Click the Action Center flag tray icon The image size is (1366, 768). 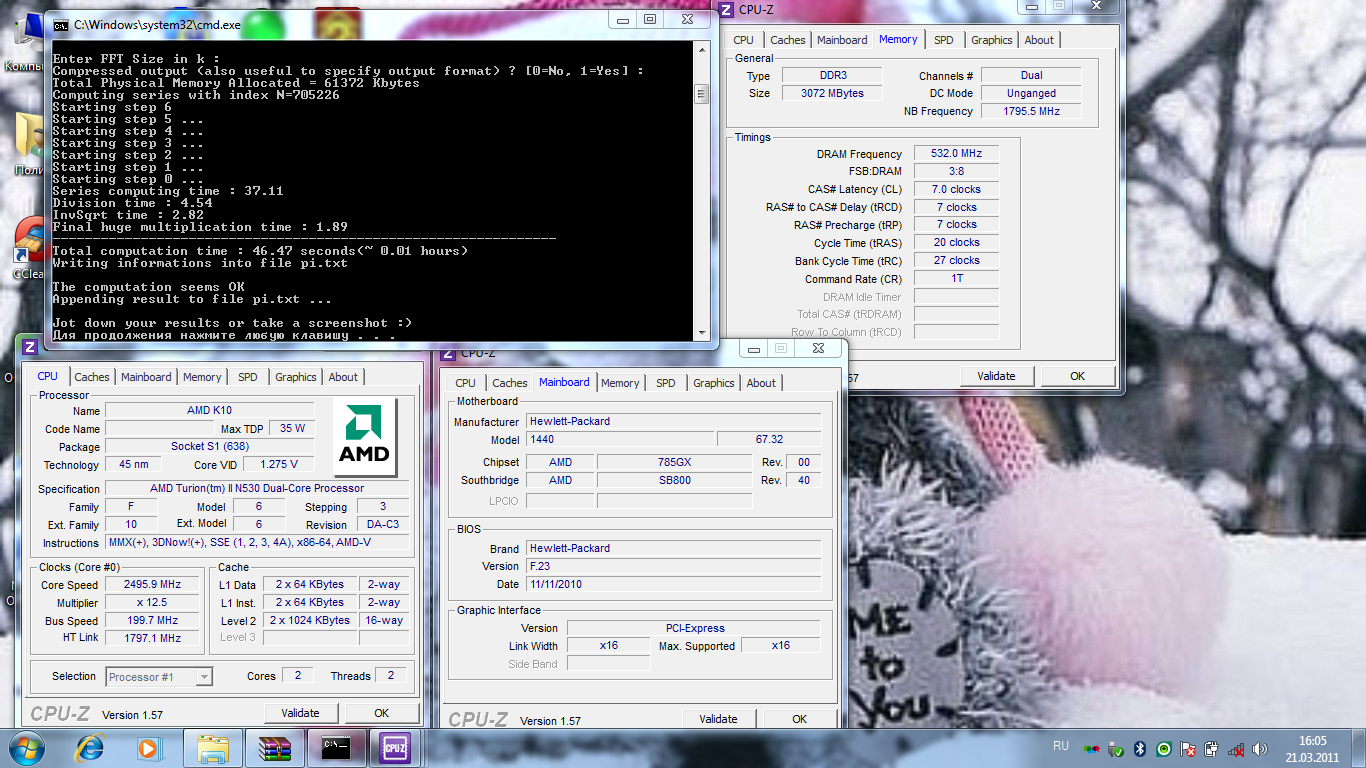pos(1188,748)
